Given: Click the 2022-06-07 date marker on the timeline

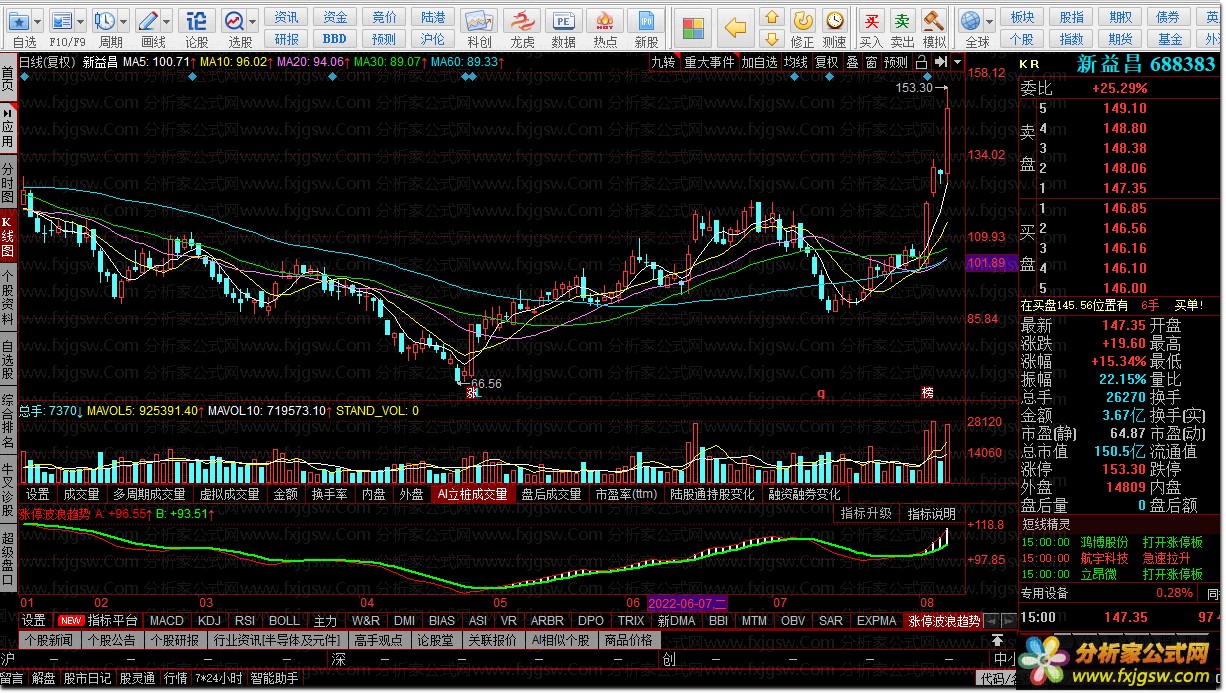Looking at the screenshot, I should pos(688,604).
